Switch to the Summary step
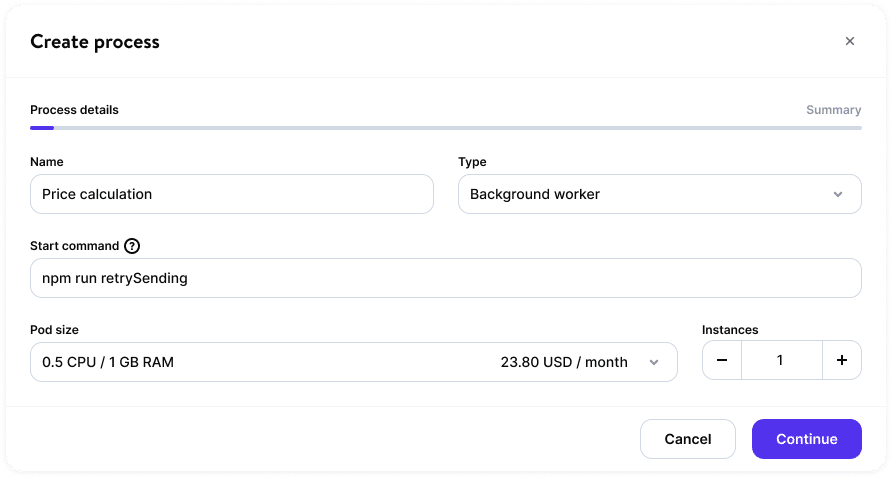 click(x=833, y=110)
